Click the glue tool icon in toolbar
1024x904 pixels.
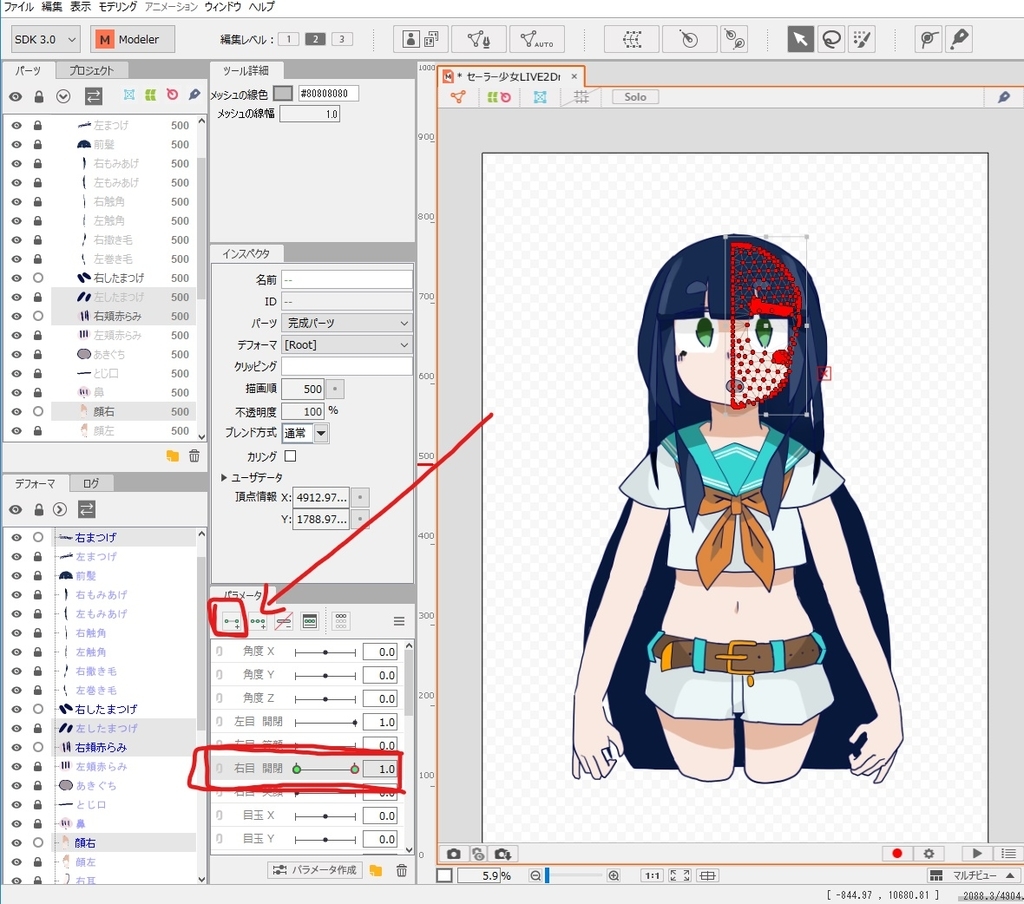(x=735, y=39)
